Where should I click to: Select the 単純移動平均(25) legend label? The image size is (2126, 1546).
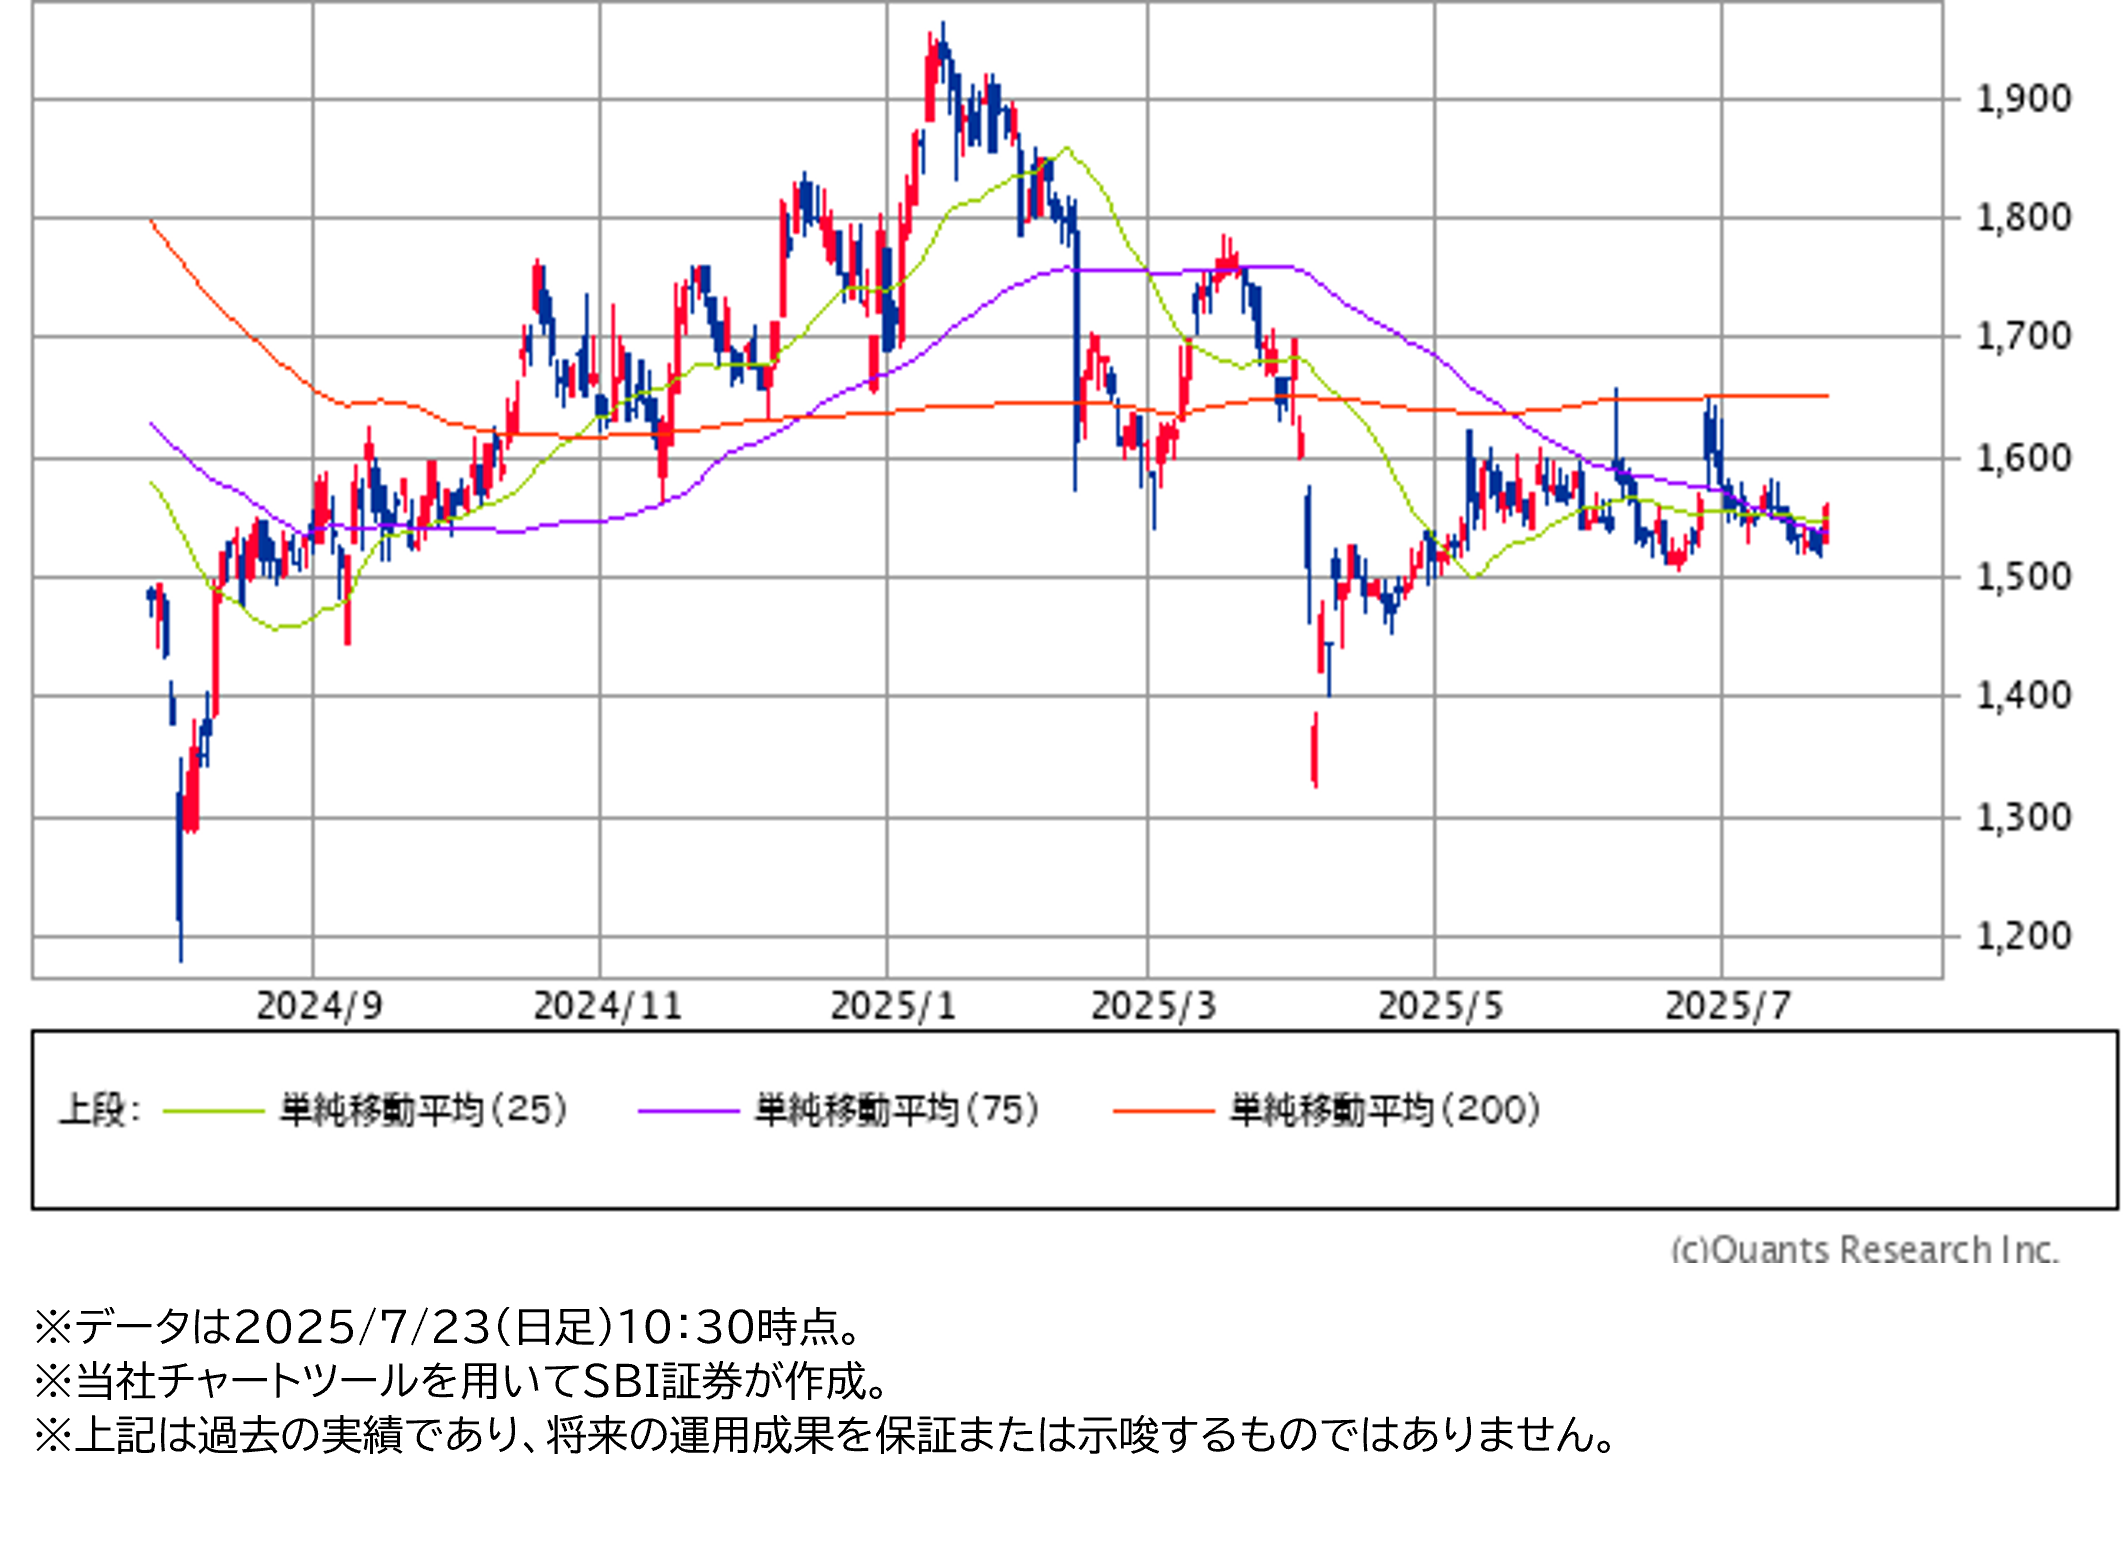(423, 1110)
